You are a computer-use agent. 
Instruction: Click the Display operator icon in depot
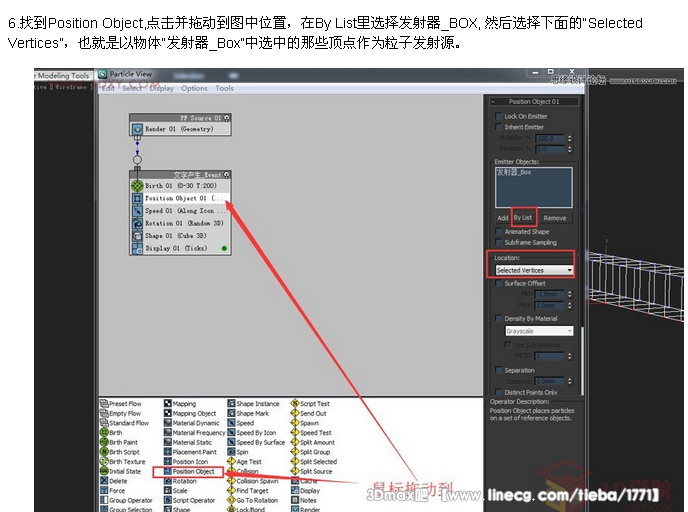(295, 490)
